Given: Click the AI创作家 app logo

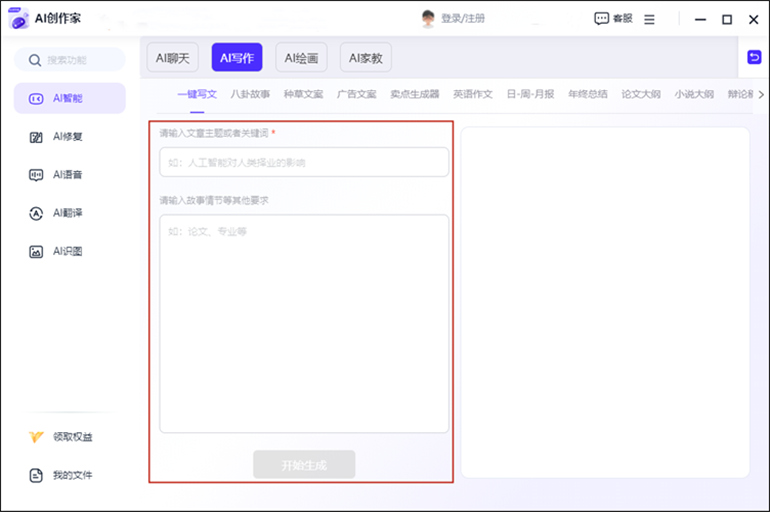Looking at the screenshot, I should point(19,19).
